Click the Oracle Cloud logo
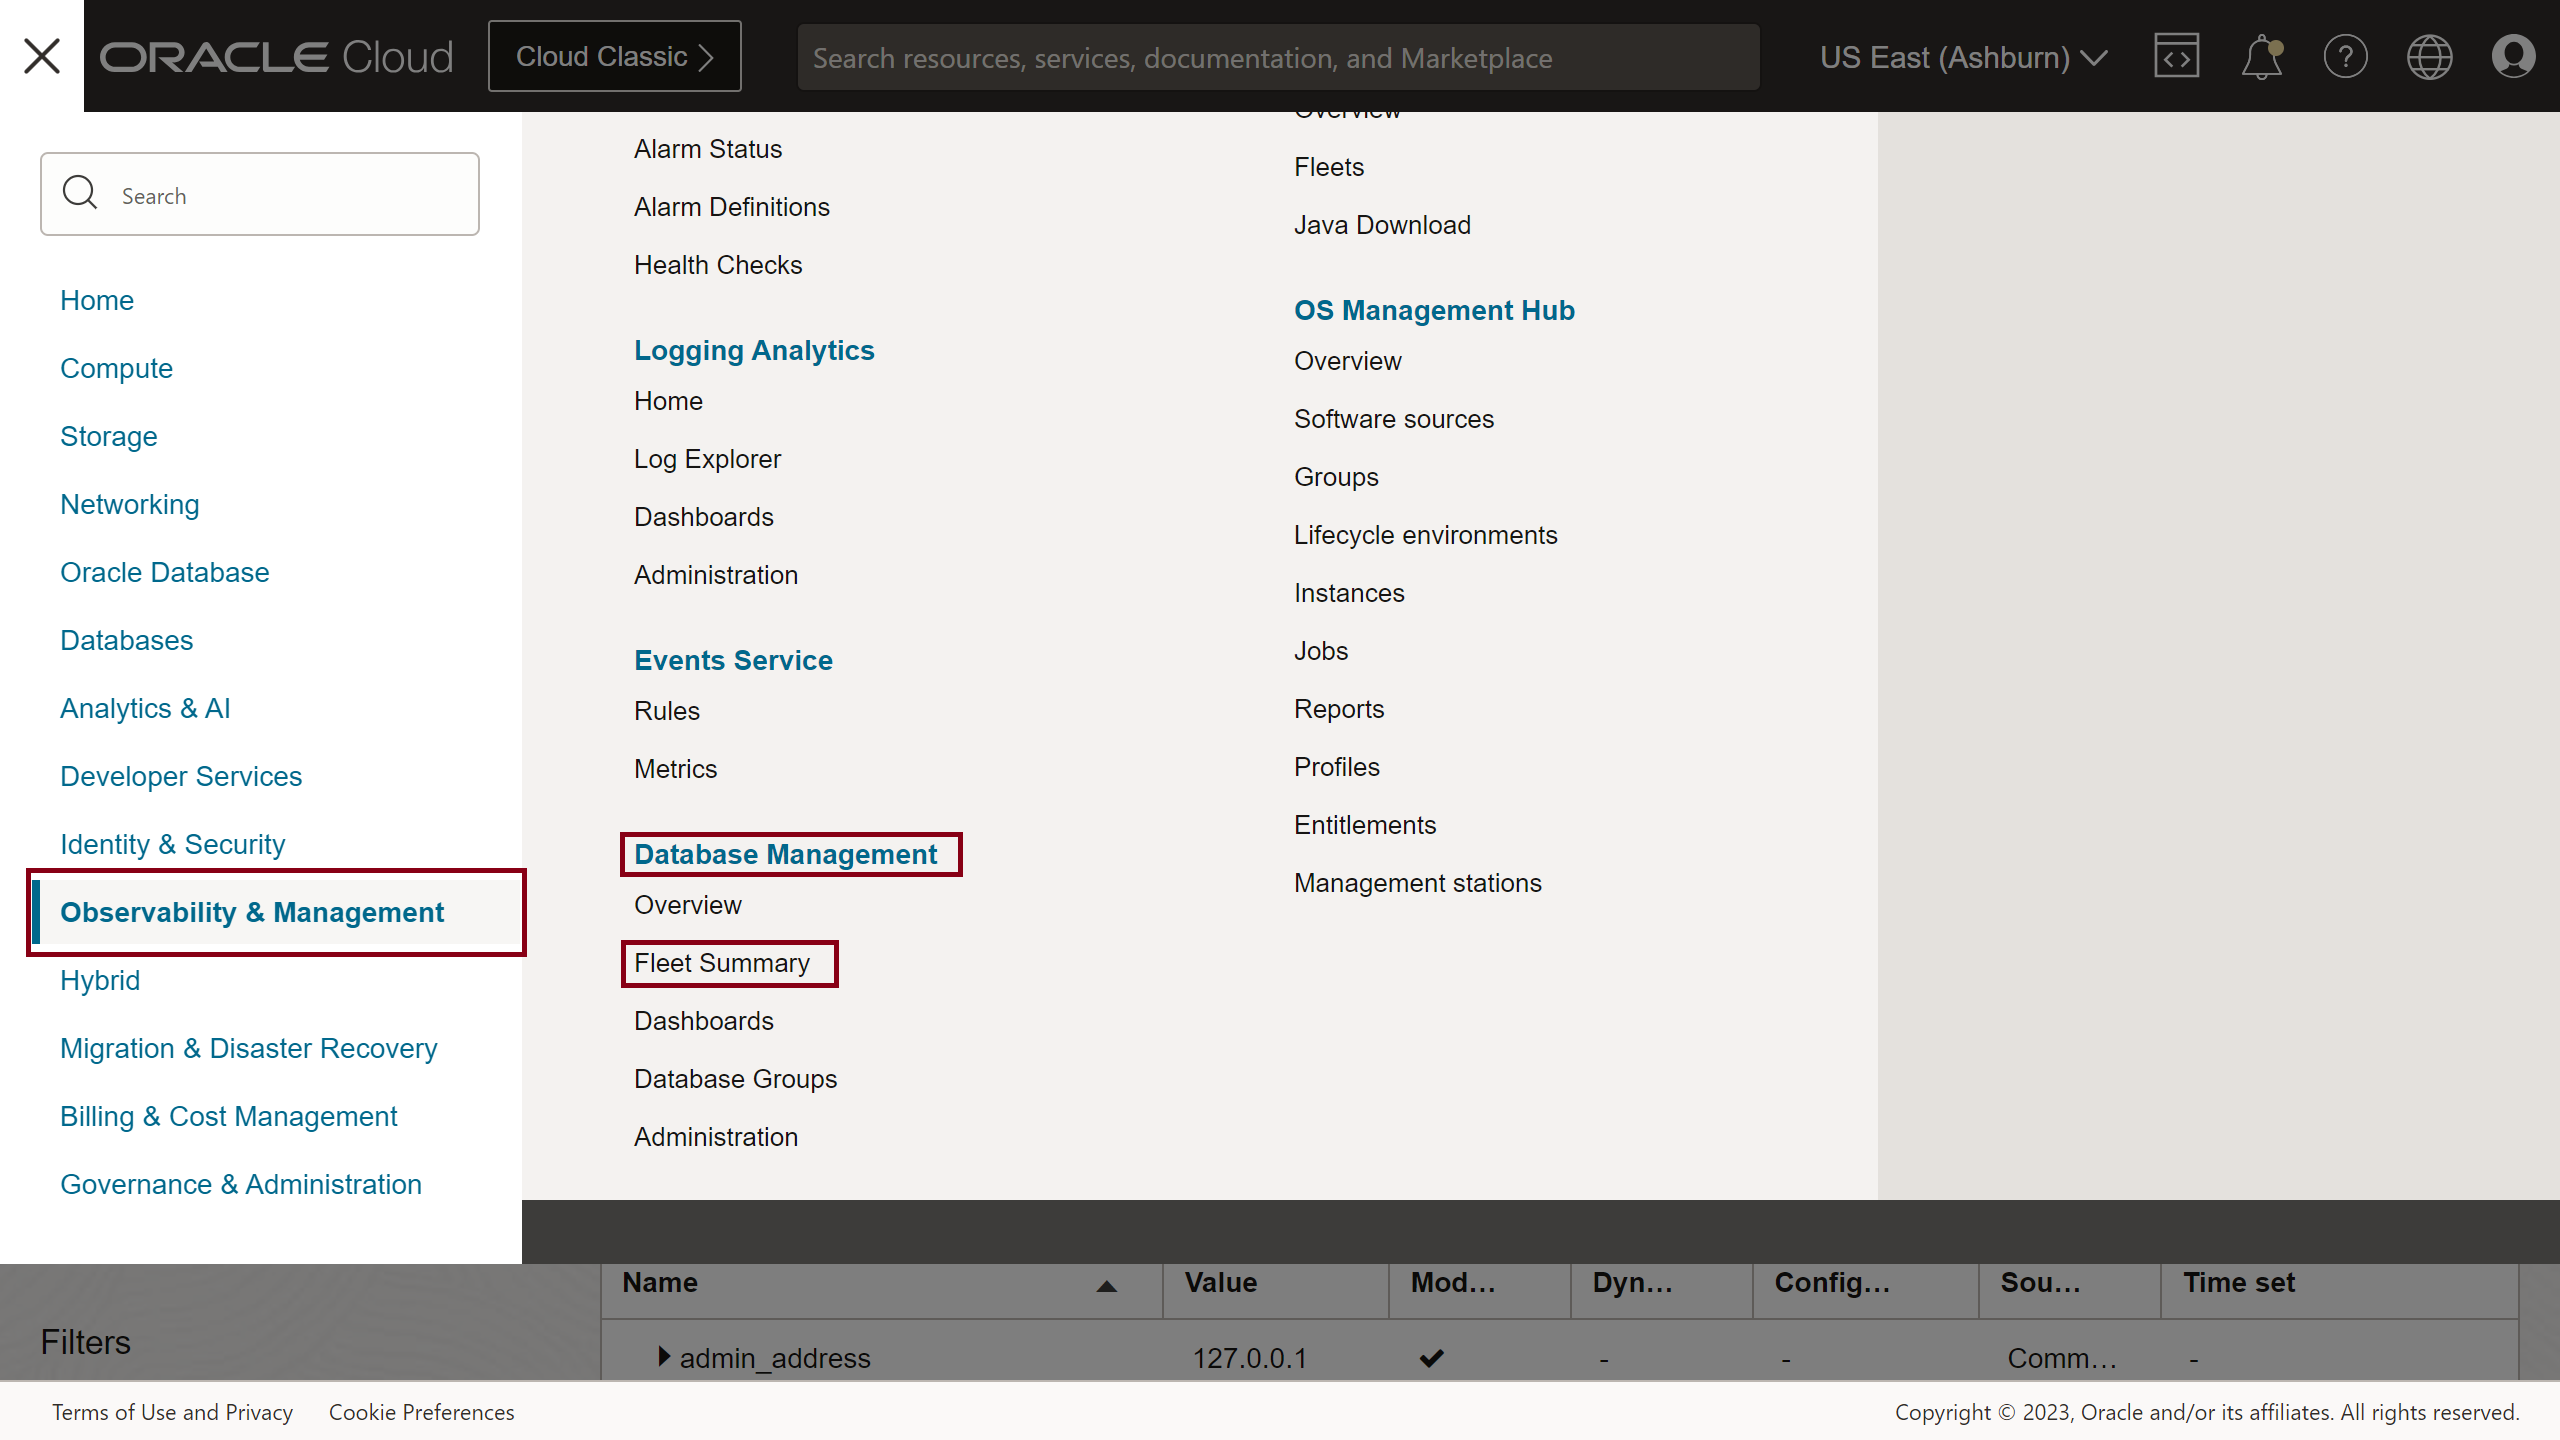Screen dimensions: 2560x1440 pyautogui.click(x=276, y=56)
